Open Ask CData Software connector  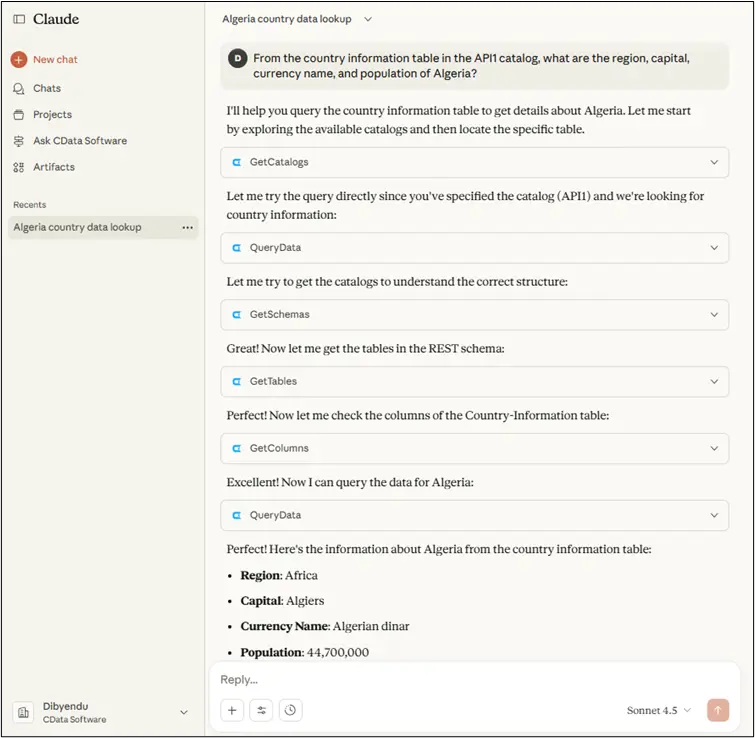[79, 141]
